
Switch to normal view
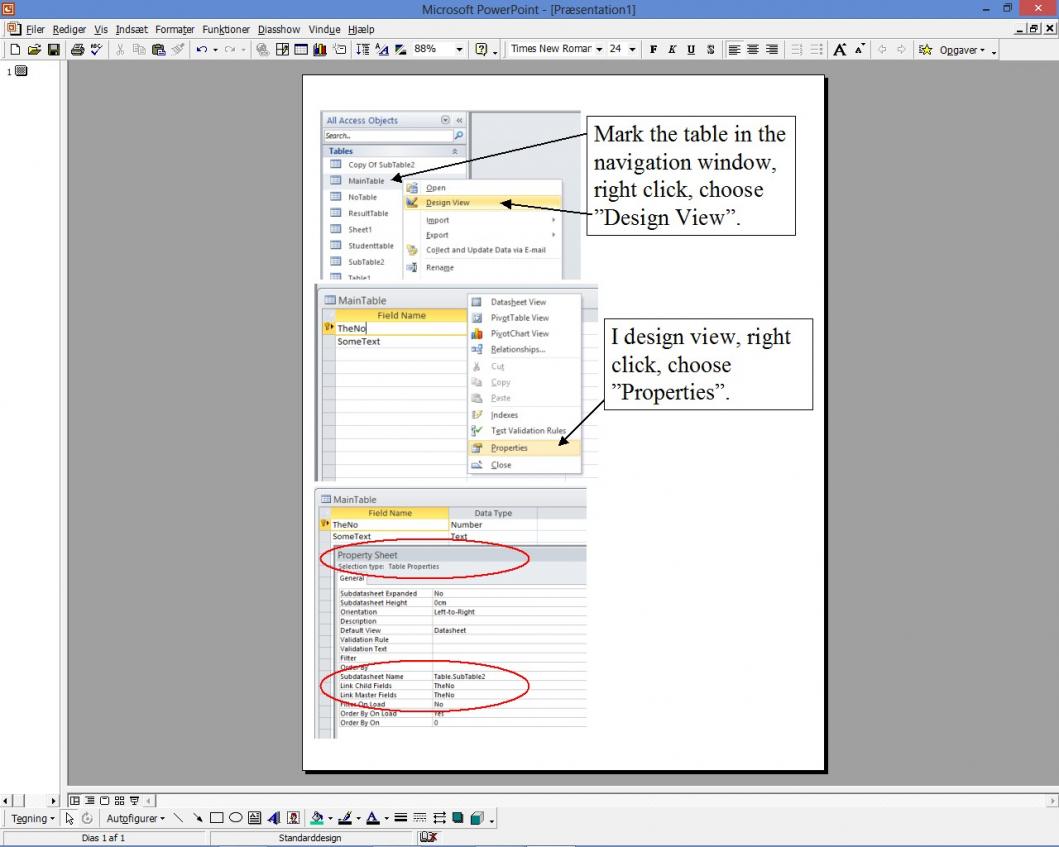(x=74, y=800)
